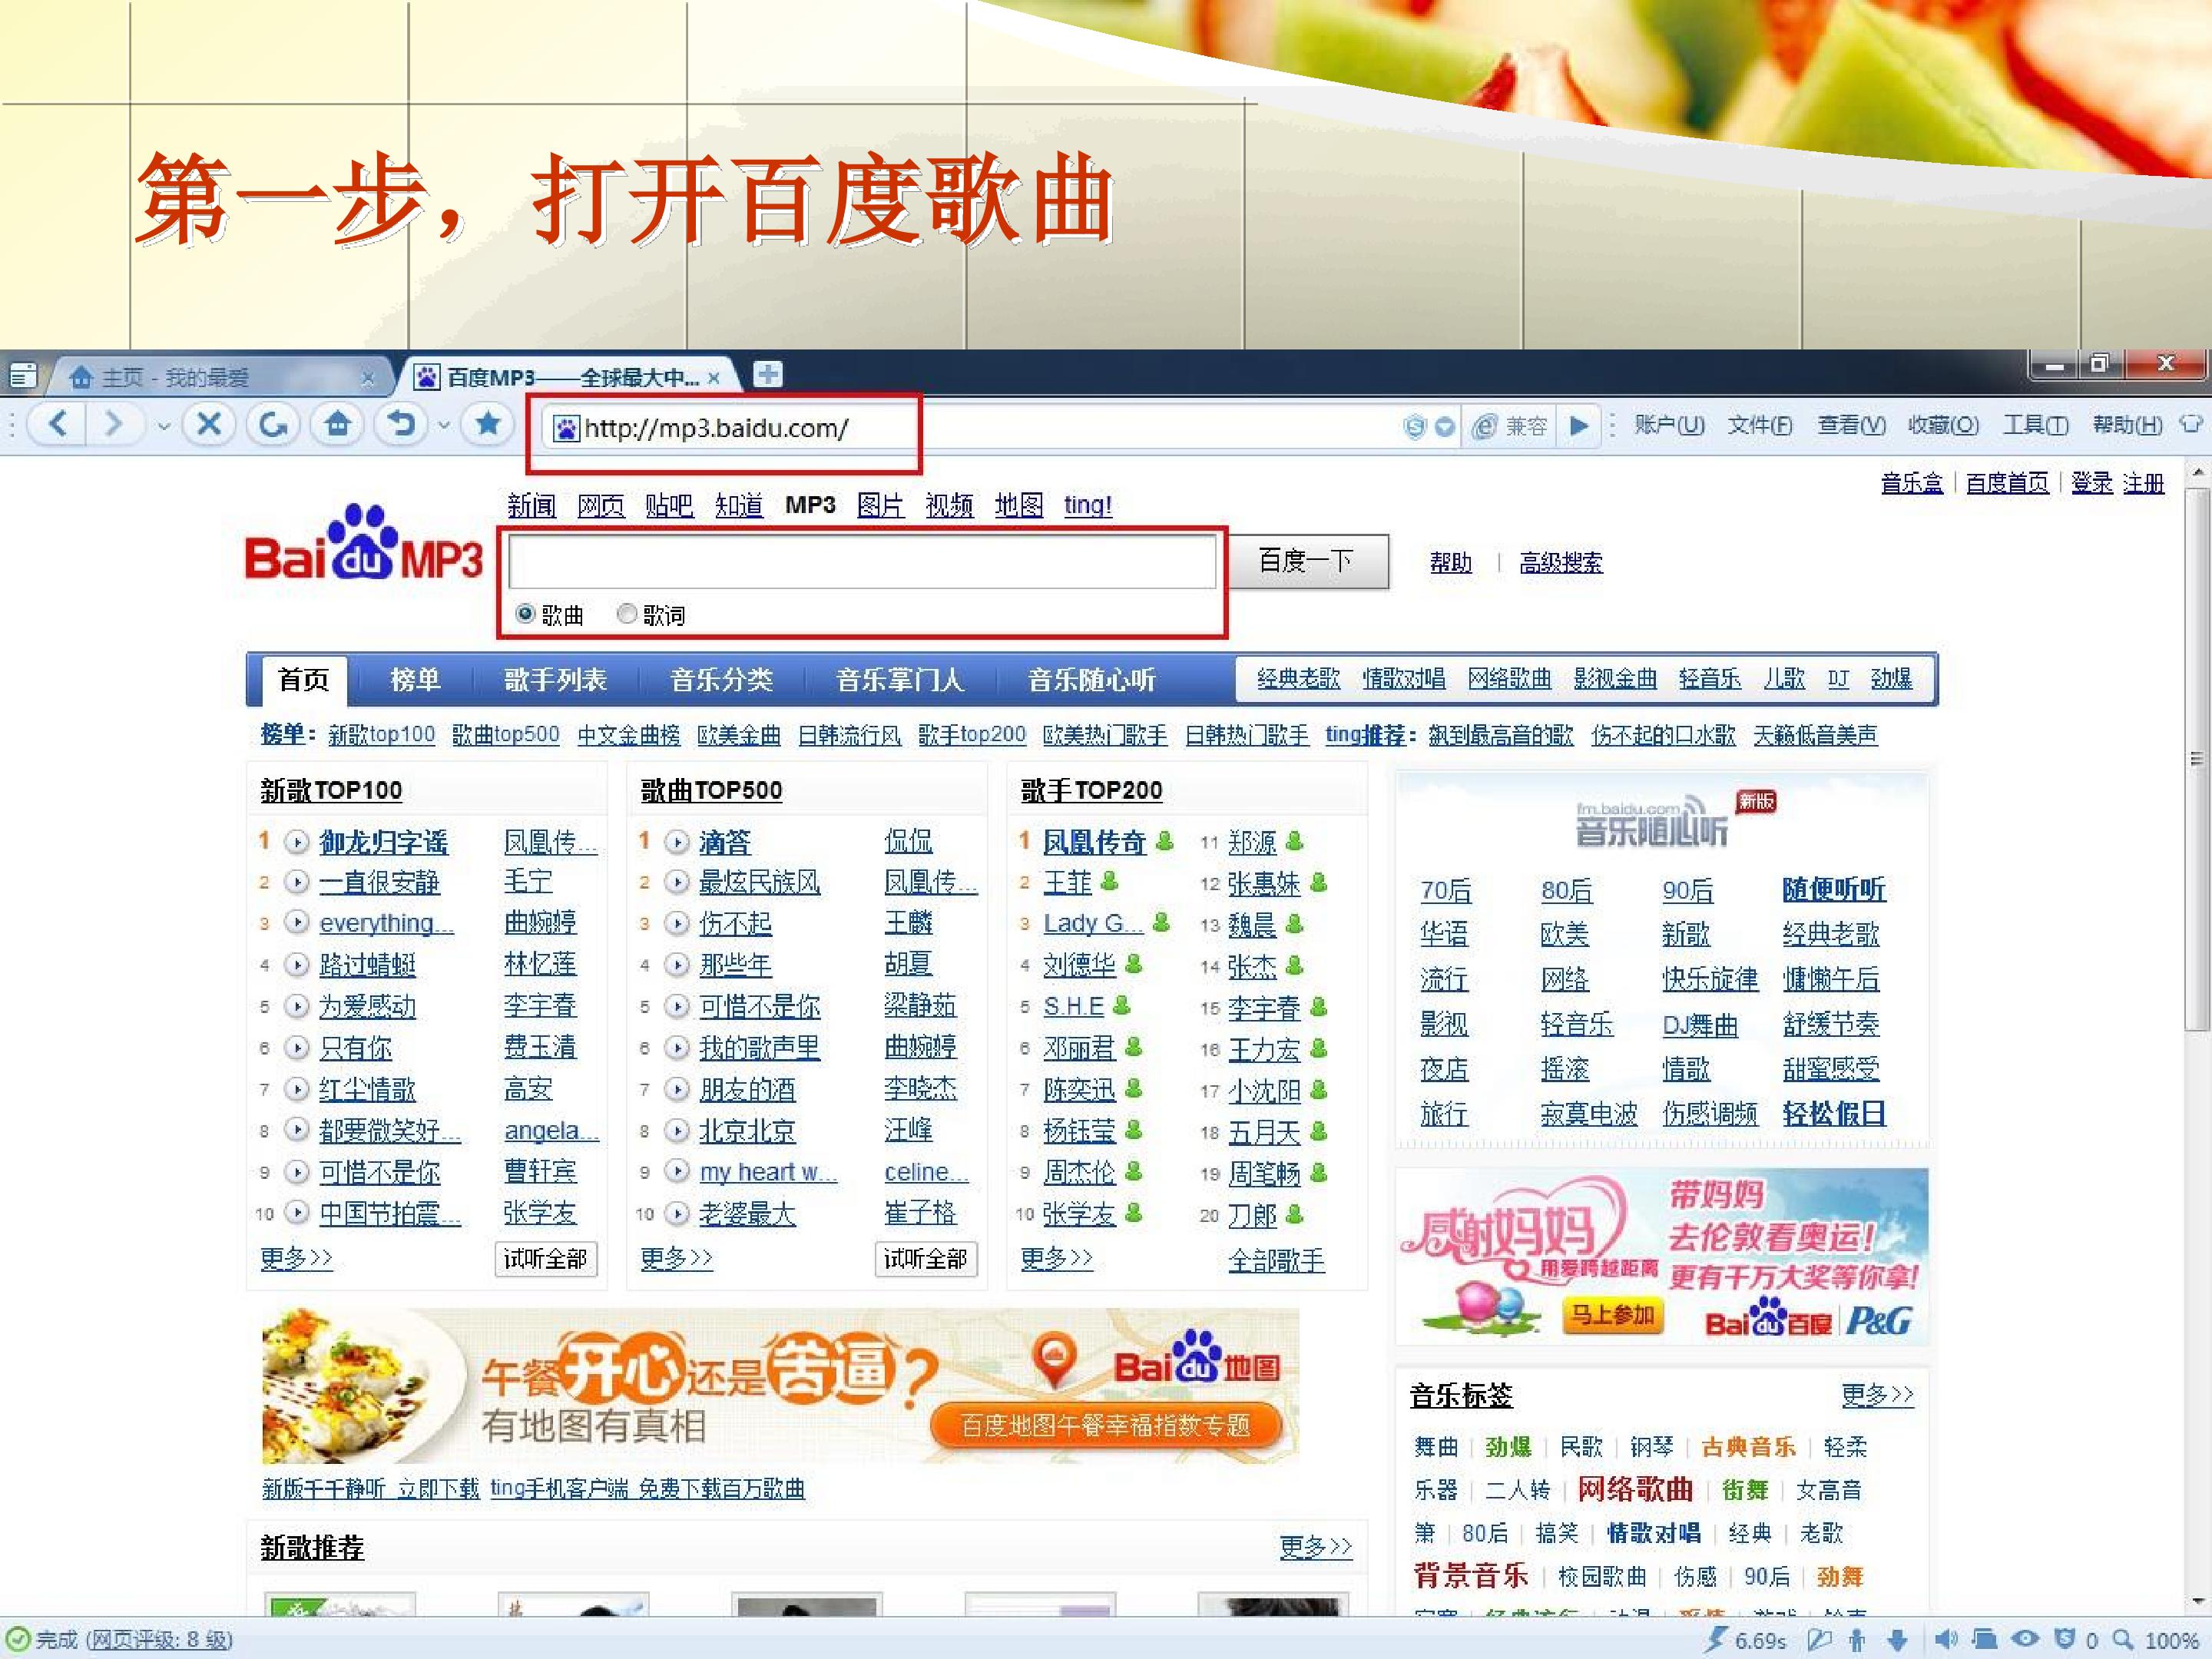Click the 登录 link at top right
The width and height of the screenshot is (2212, 1659).
(x=2091, y=483)
